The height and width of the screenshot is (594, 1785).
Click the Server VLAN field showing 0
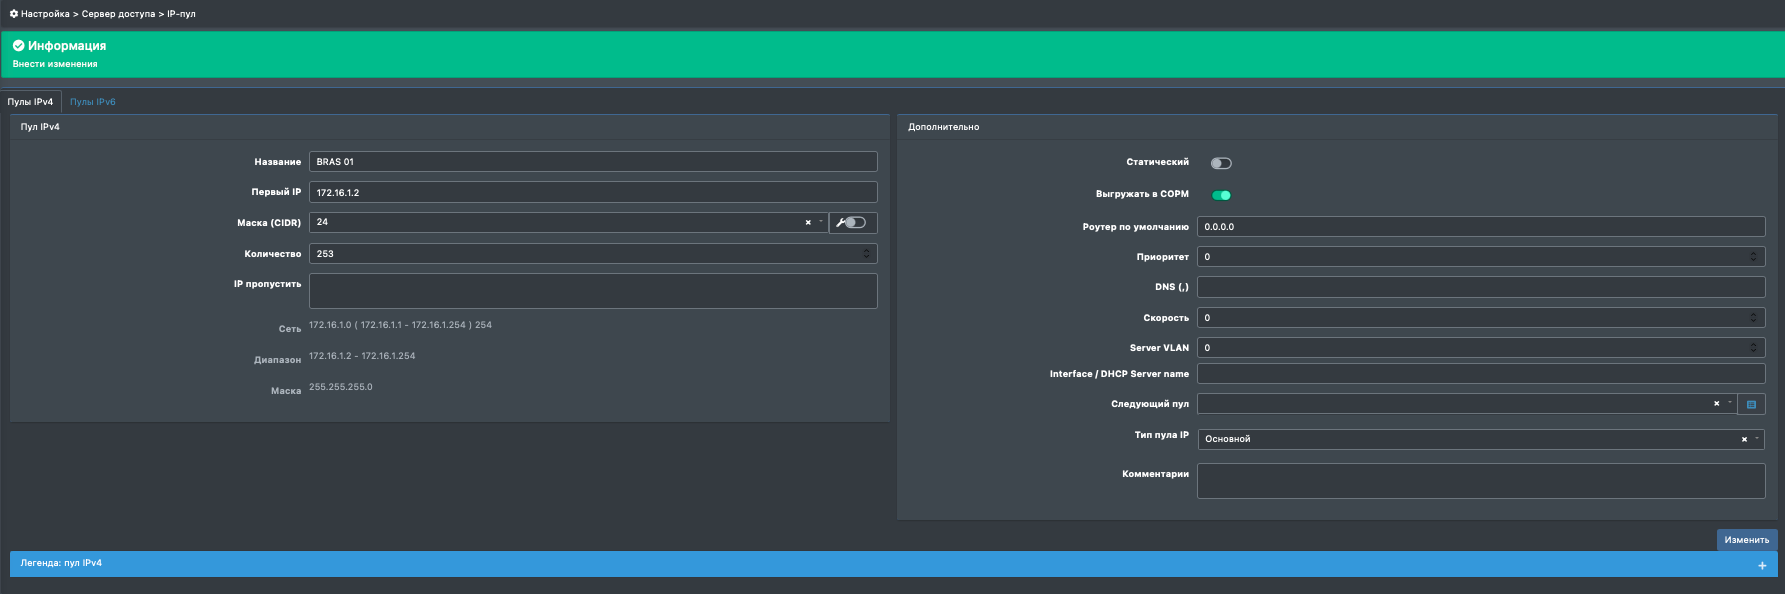[x=1481, y=348]
